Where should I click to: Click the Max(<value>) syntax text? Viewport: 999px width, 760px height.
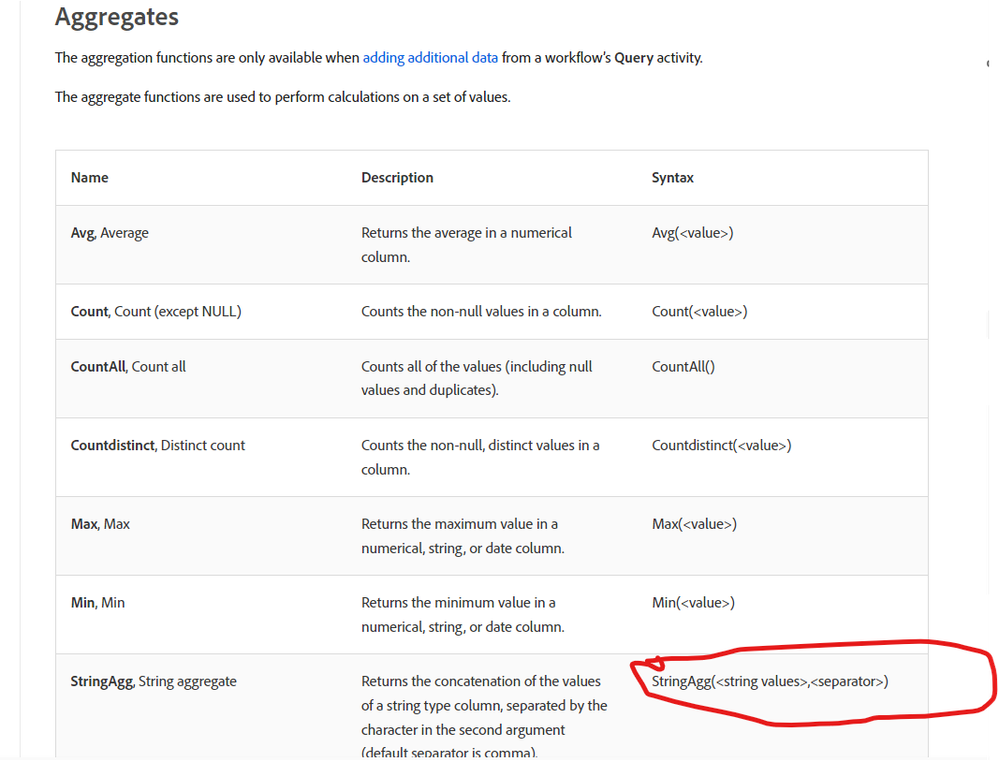pos(694,524)
